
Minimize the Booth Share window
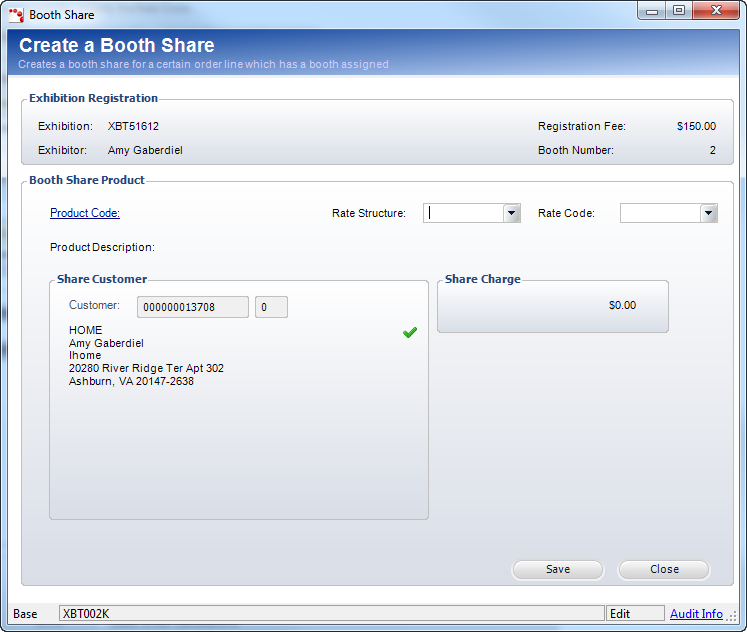click(x=652, y=11)
